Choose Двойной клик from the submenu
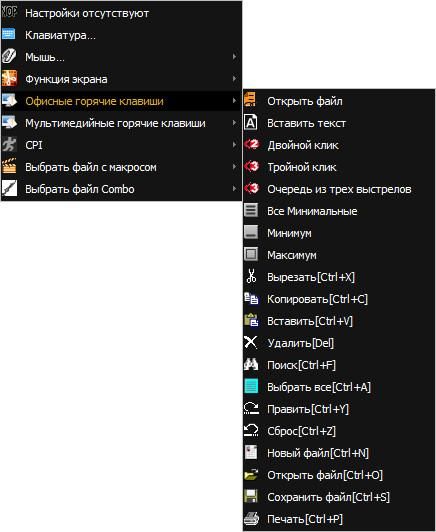Image resolution: width=436 pixels, height=532 pixels. [x=339, y=145]
